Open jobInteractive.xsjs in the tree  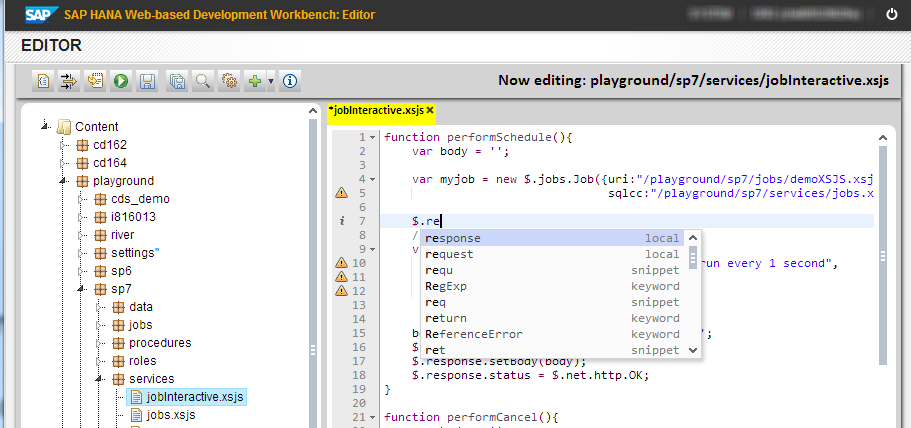pyautogui.click(x=195, y=397)
